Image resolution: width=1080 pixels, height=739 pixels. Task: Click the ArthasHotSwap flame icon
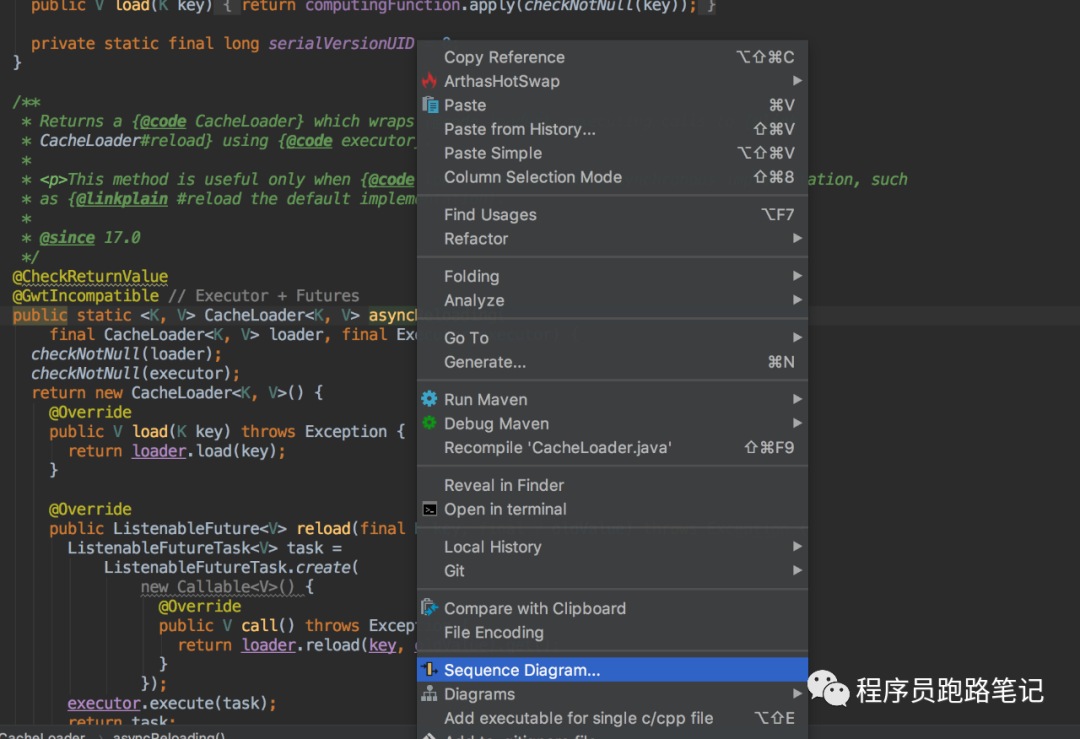(x=430, y=81)
